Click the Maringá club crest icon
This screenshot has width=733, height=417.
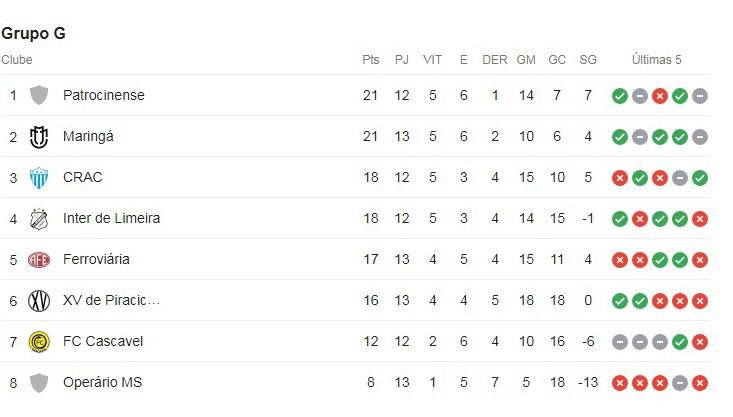tap(39, 137)
